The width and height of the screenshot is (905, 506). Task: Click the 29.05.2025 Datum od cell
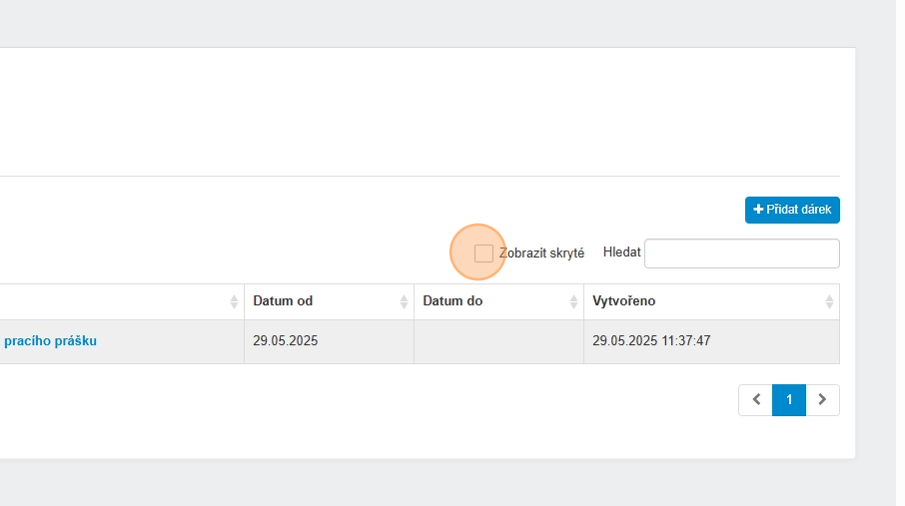[x=286, y=341]
